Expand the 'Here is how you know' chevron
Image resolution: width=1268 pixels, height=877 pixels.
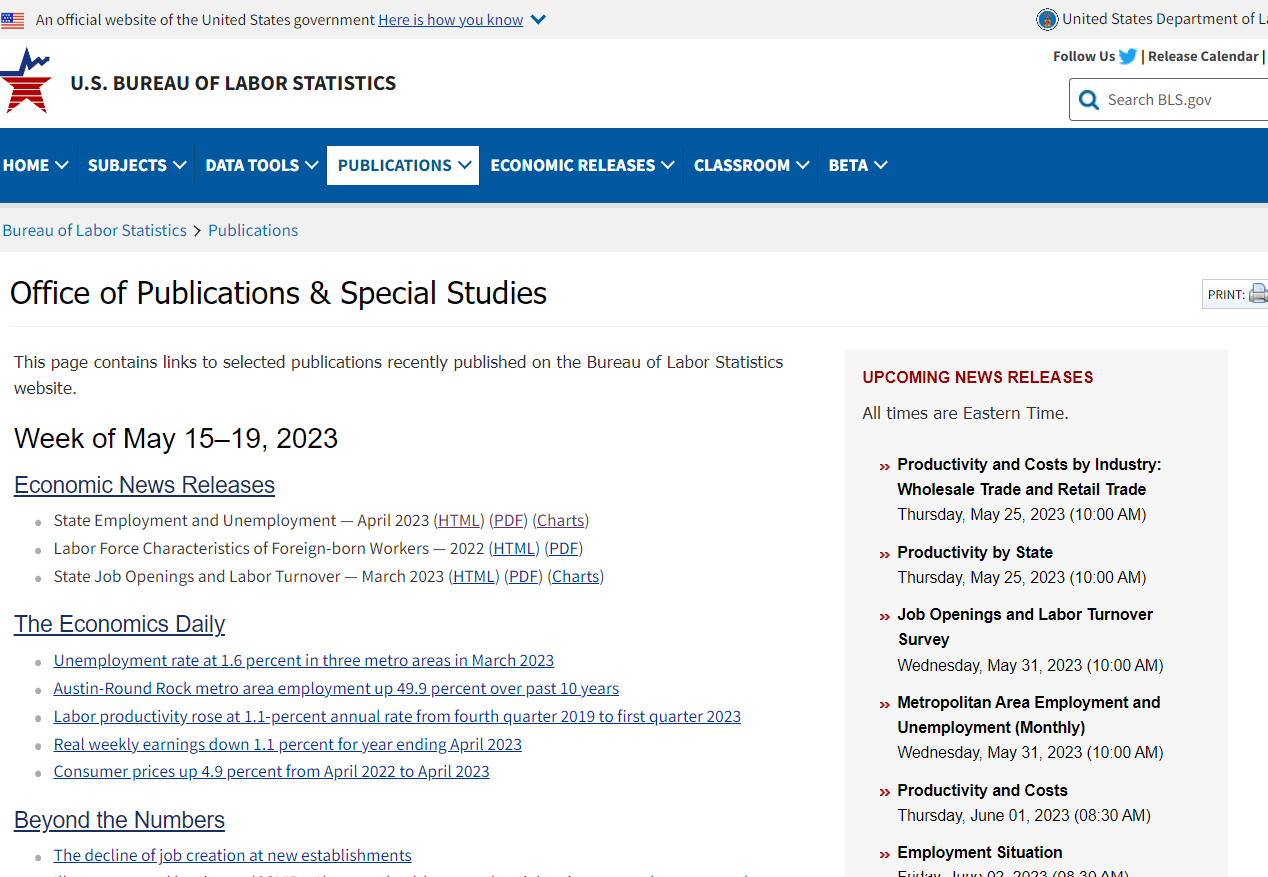[538, 20]
